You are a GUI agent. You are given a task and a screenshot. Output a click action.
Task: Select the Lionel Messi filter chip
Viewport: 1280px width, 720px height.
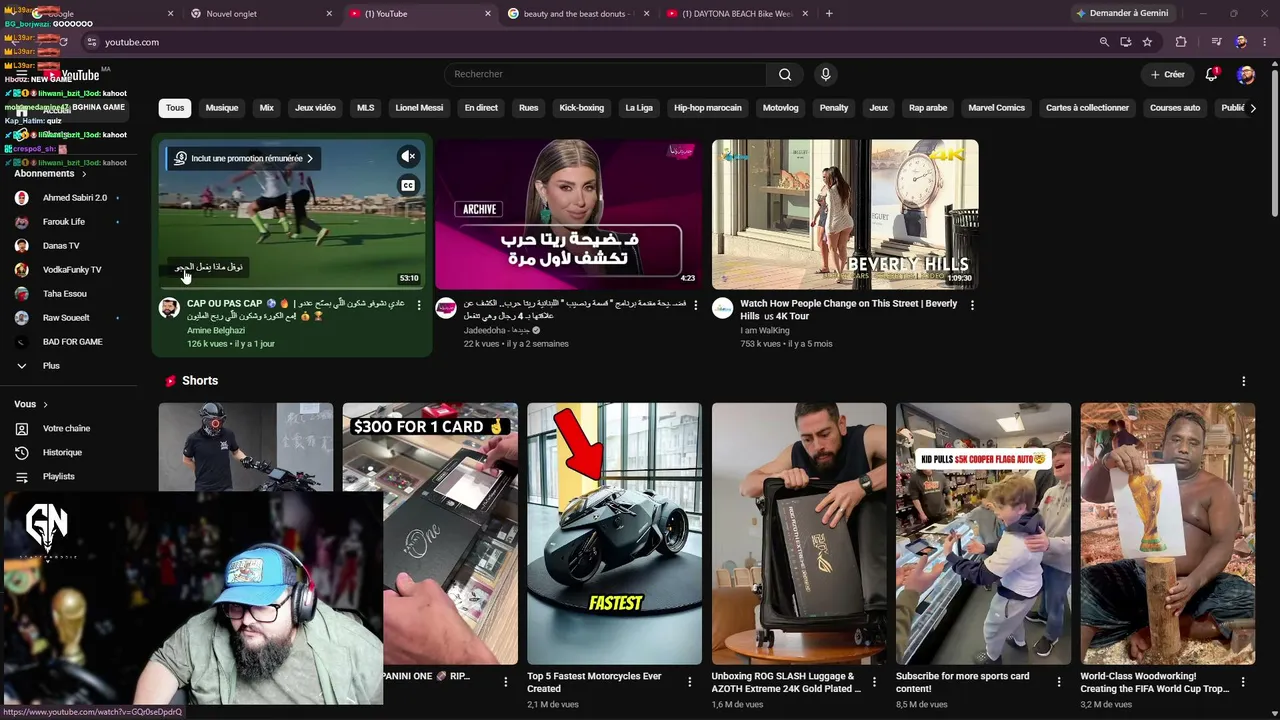point(419,108)
